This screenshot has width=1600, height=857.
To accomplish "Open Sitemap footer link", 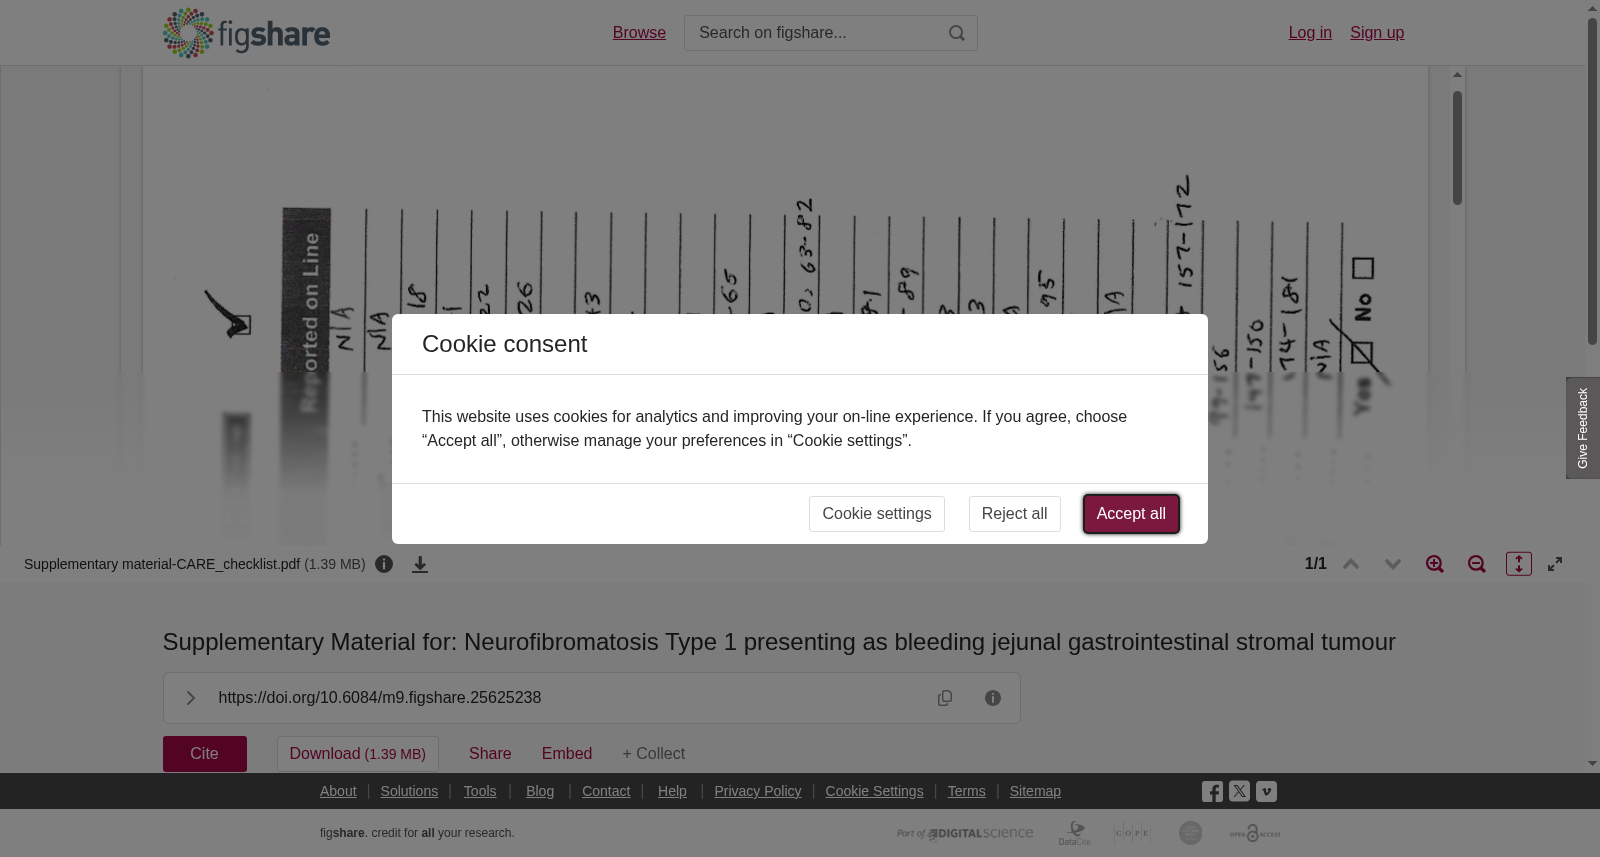I will (1035, 791).
